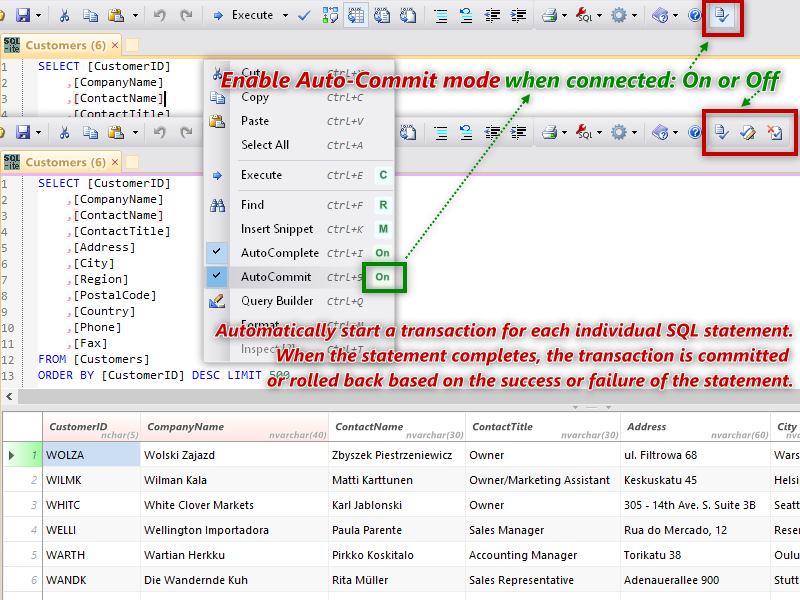Viewport: 800px width, 600px height.
Task: Click Undo arrow in the upper toolbar
Action: click(160, 15)
